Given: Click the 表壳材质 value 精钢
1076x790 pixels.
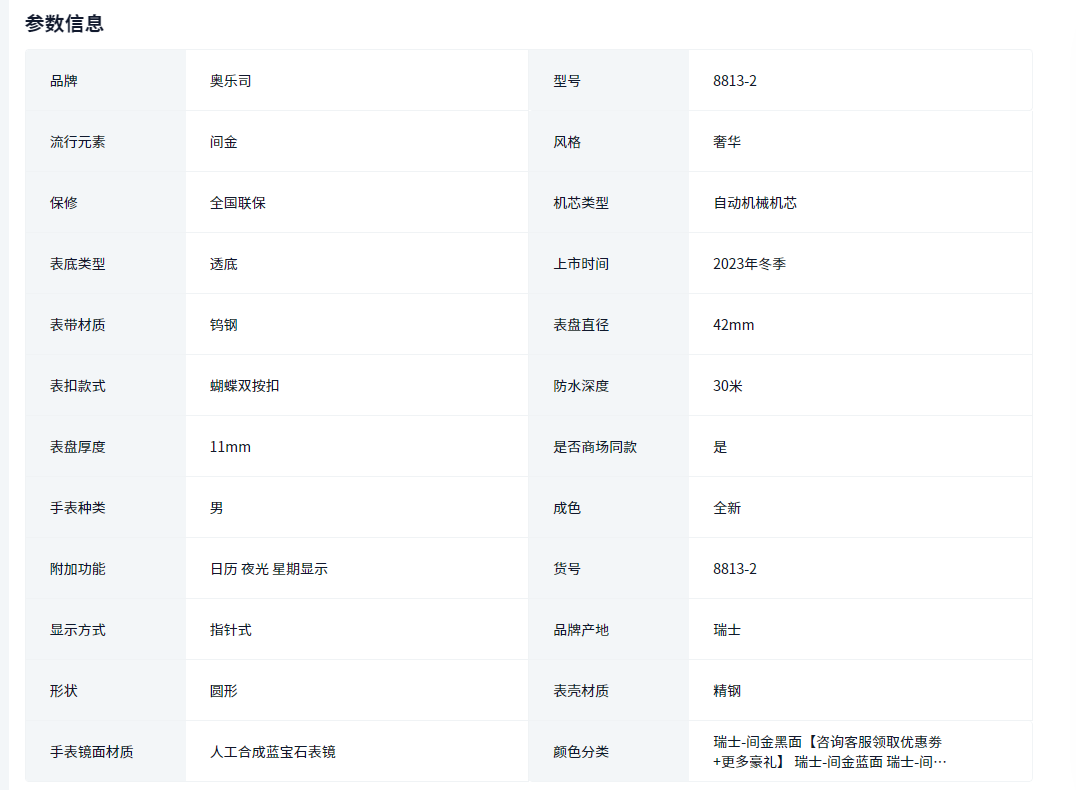Looking at the screenshot, I should (x=727, y=691).
